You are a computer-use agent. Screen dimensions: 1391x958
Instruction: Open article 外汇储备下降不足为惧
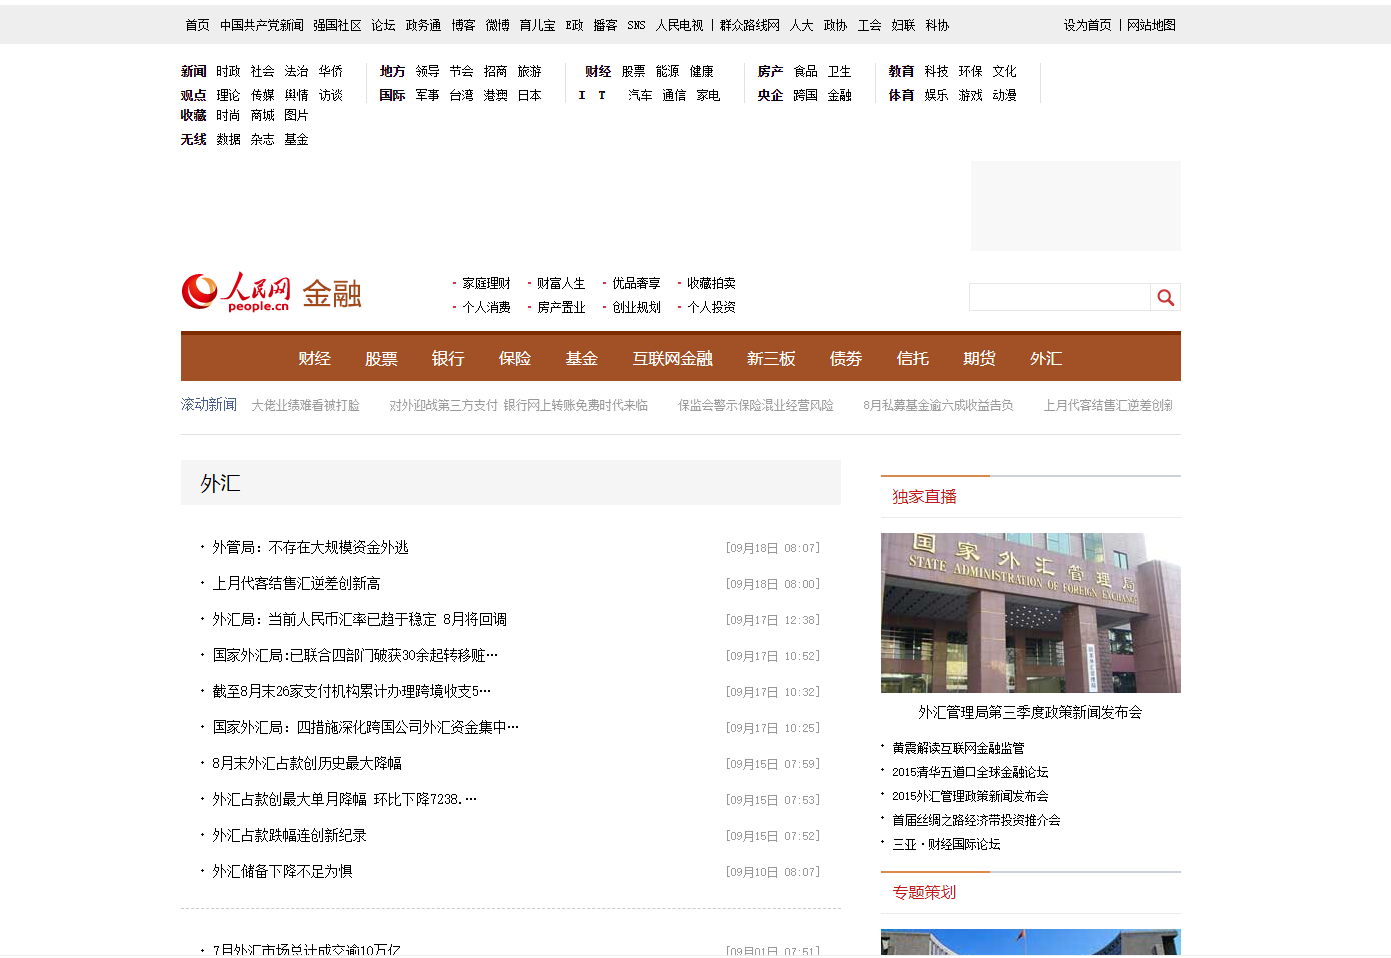click(282, 871)
